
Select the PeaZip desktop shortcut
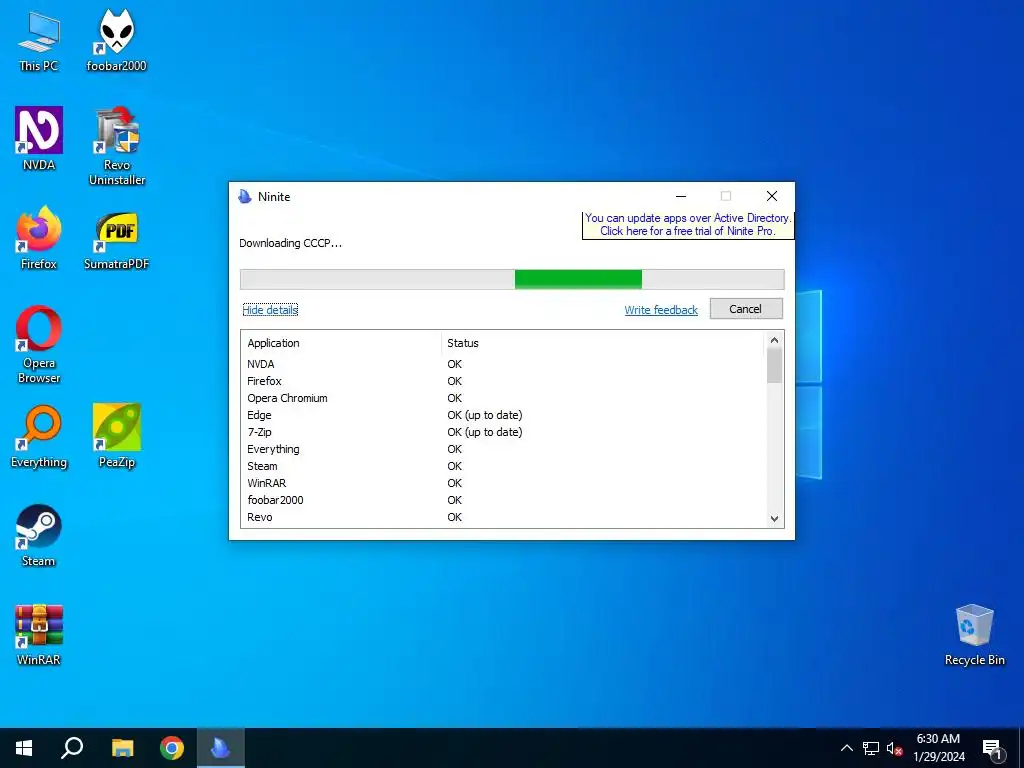coord(116,436)
